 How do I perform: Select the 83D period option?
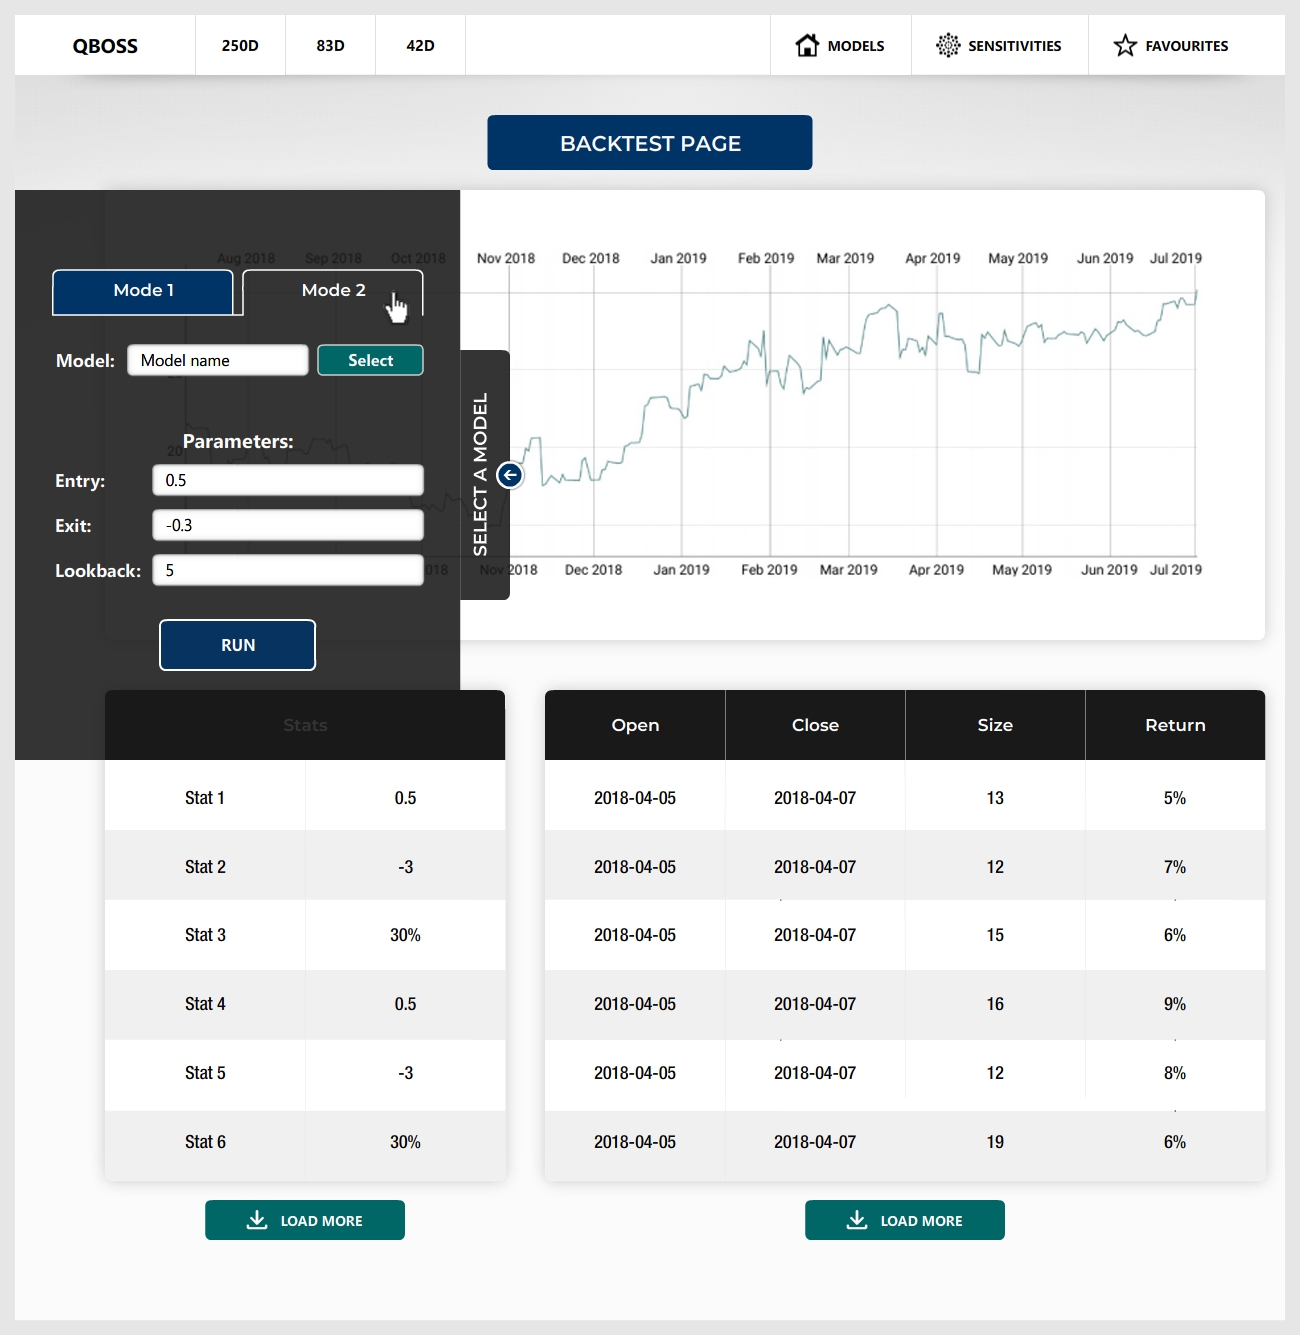click(330, 45)
